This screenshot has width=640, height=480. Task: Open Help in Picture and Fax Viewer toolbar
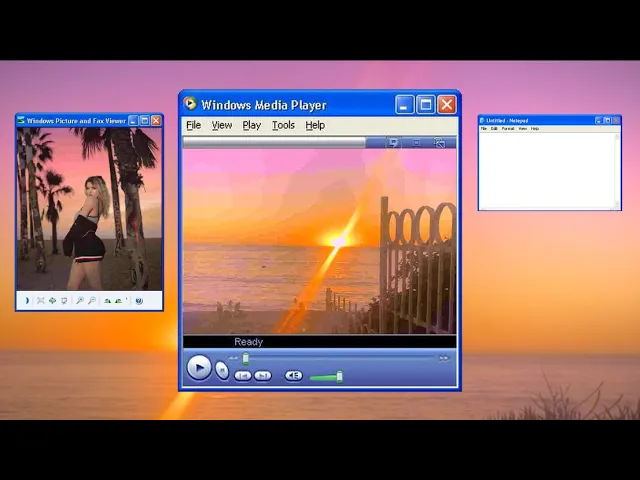coord(139,300)
